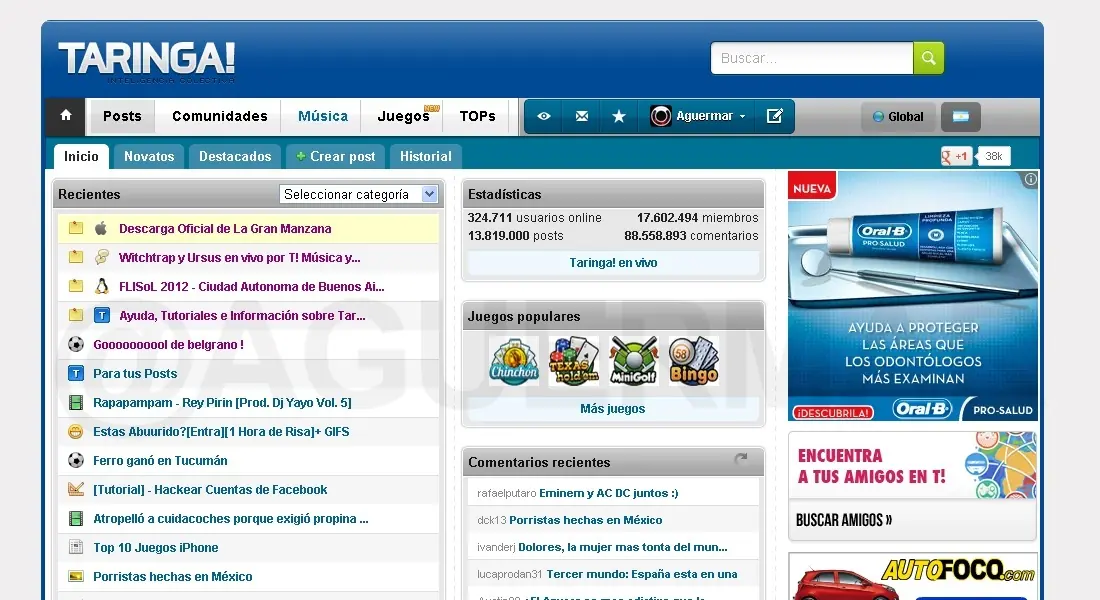Click the penguin icon beside FLISoL 2012
Screen dimensions: 1100x600
coord(102,286)
